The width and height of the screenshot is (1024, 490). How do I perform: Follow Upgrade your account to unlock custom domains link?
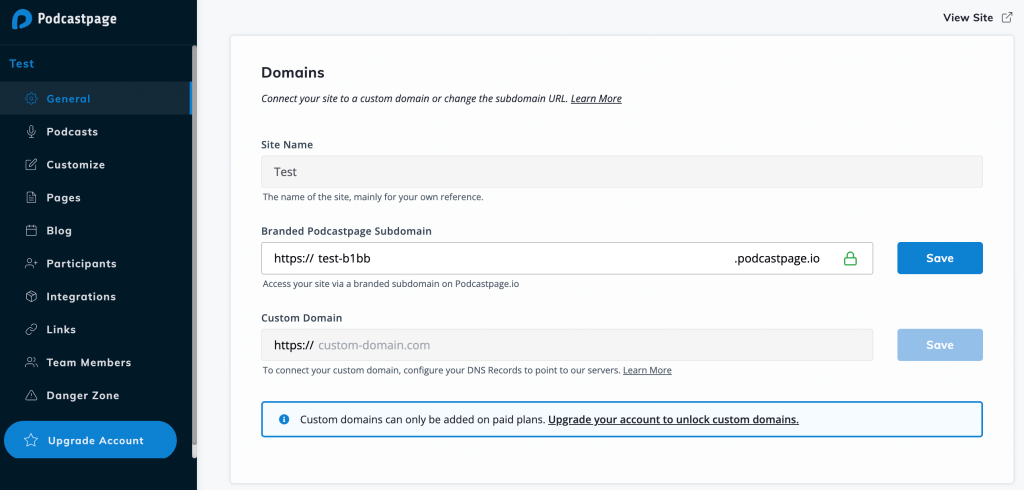(673, 420)
